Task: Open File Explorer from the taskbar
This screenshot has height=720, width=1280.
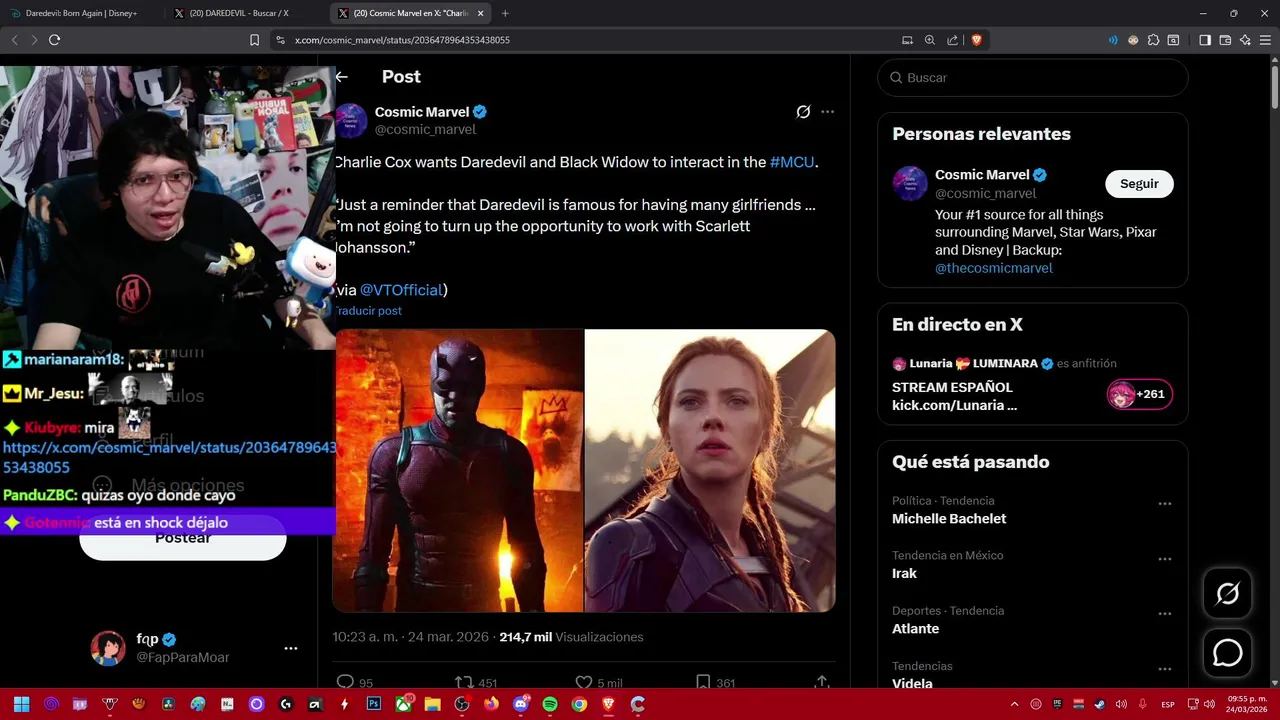Action: pyautogui.click(x=432, y=704)
